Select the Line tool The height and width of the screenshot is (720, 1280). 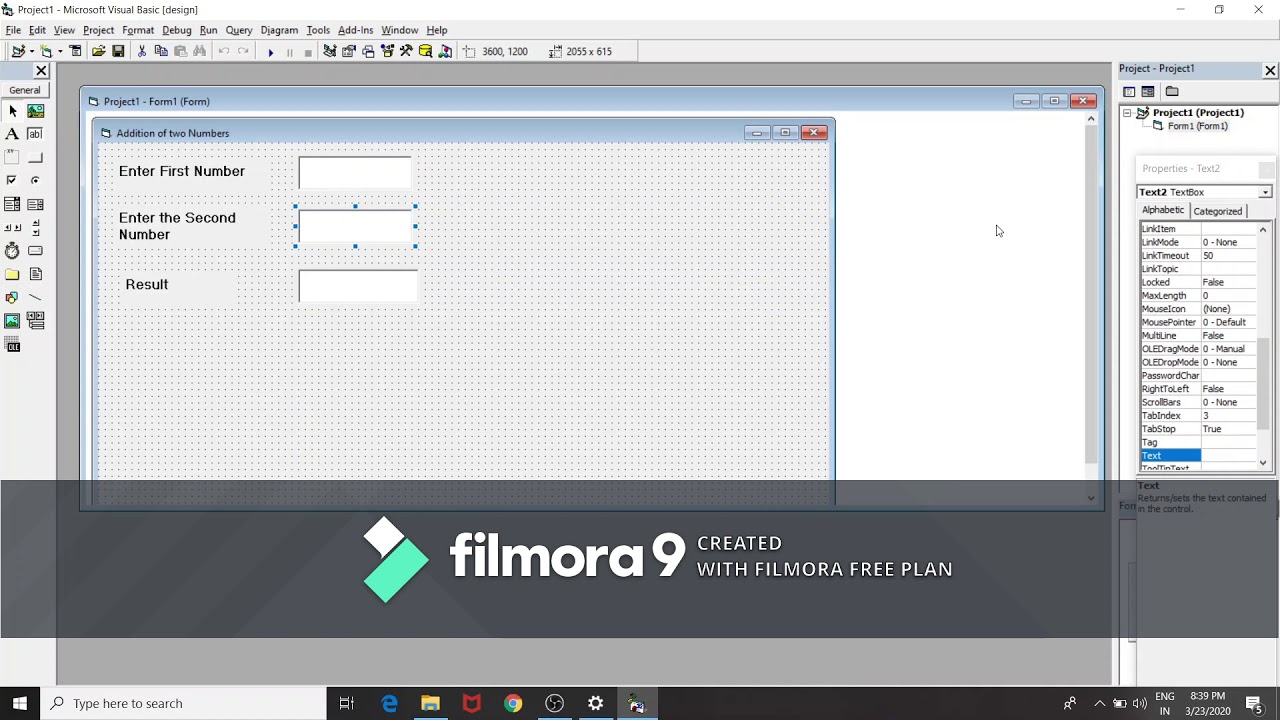pyautogui.click(x=35, y=297)
